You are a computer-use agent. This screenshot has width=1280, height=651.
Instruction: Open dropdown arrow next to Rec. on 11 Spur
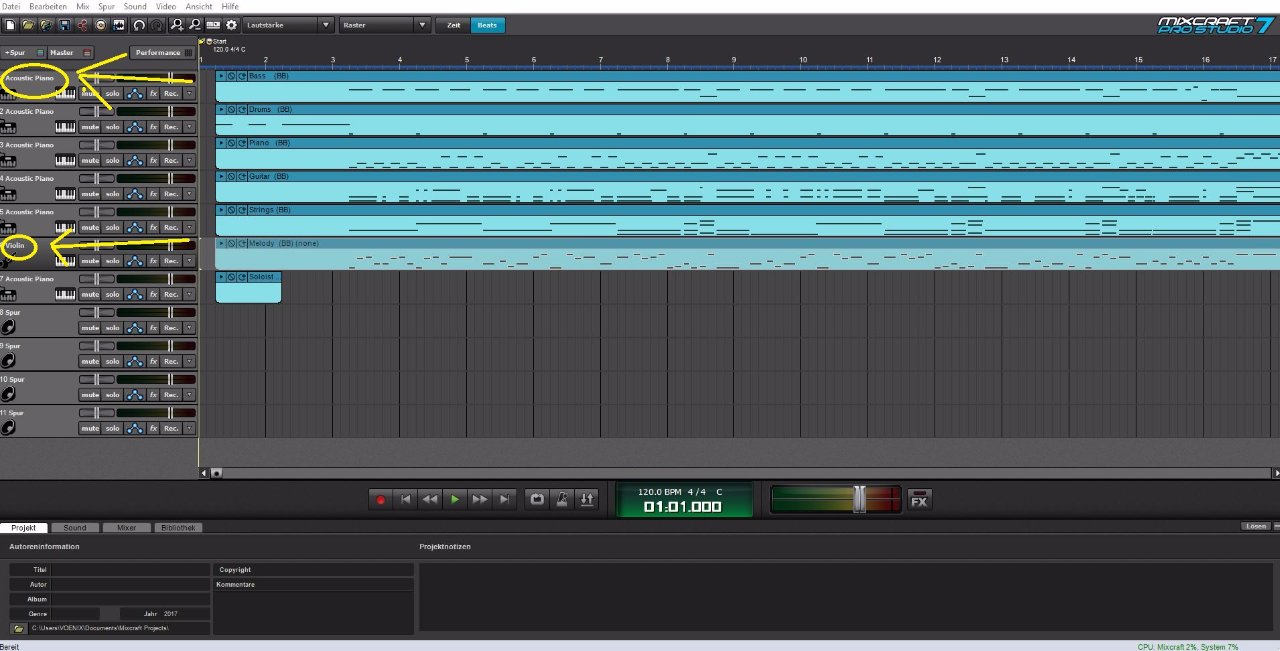click(189, 428)
